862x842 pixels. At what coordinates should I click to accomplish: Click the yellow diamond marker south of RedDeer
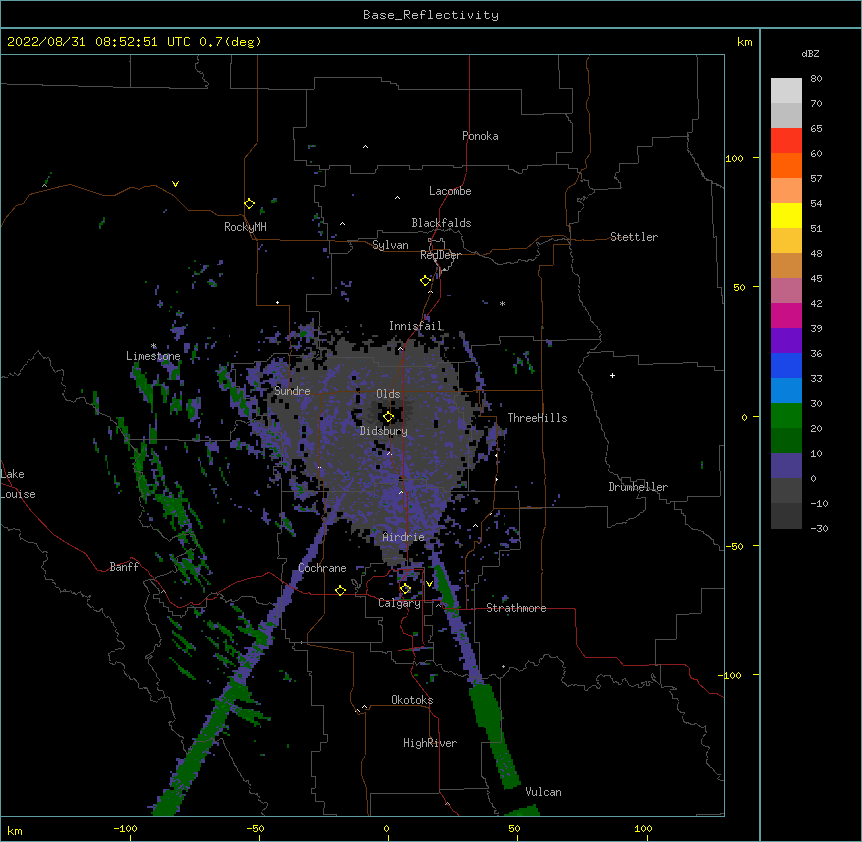coord(425,280)
